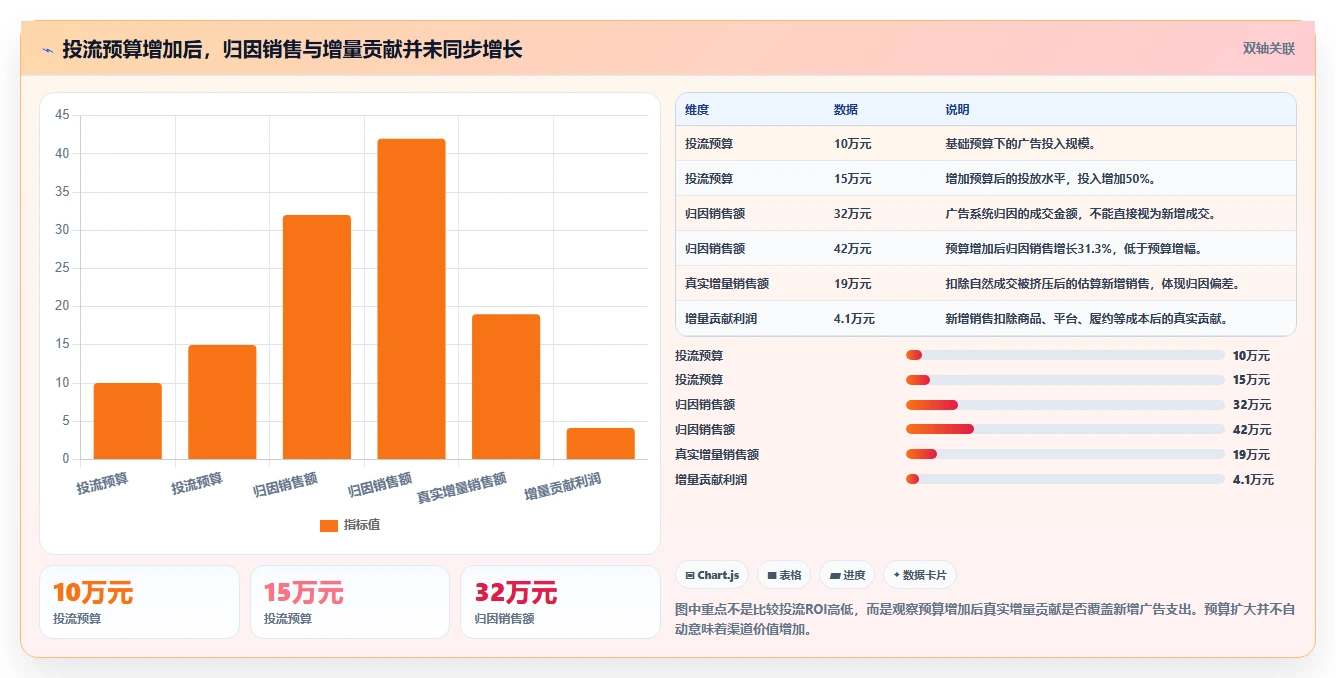Viewport: 1336px width, 678px height.
Task: Select the 归因销售额 bar valued 32
Action: click(317, 337)
